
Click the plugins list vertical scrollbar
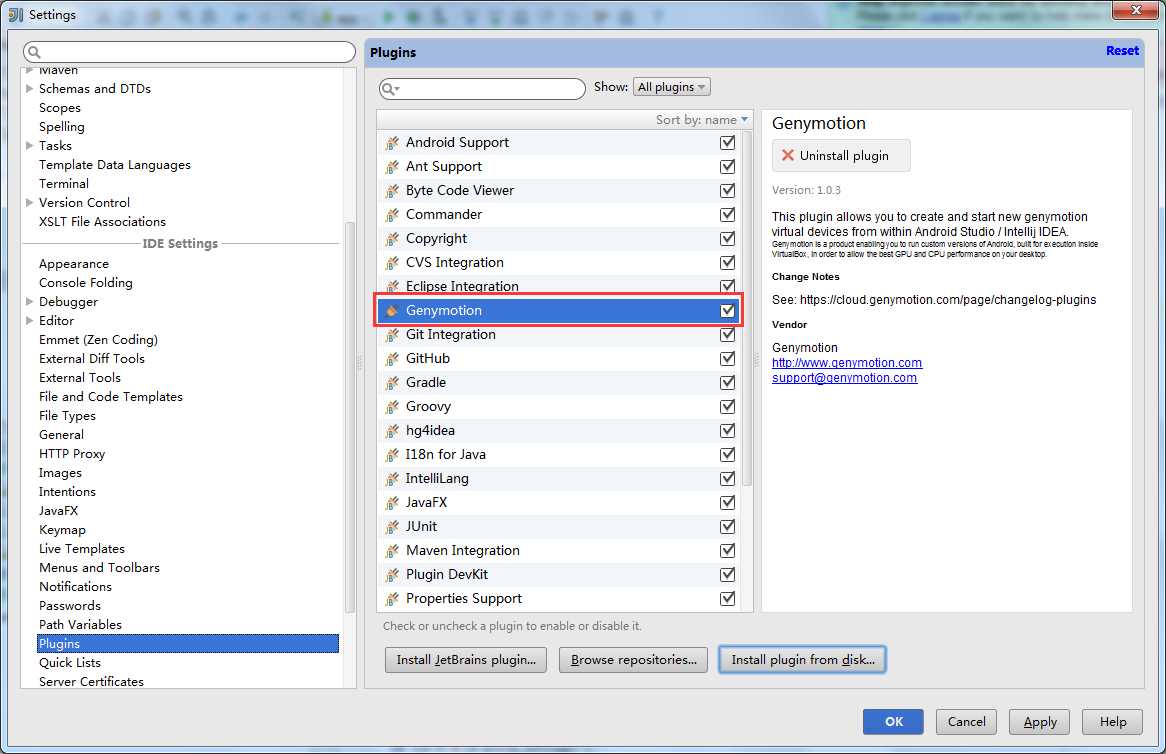point(747,309)
